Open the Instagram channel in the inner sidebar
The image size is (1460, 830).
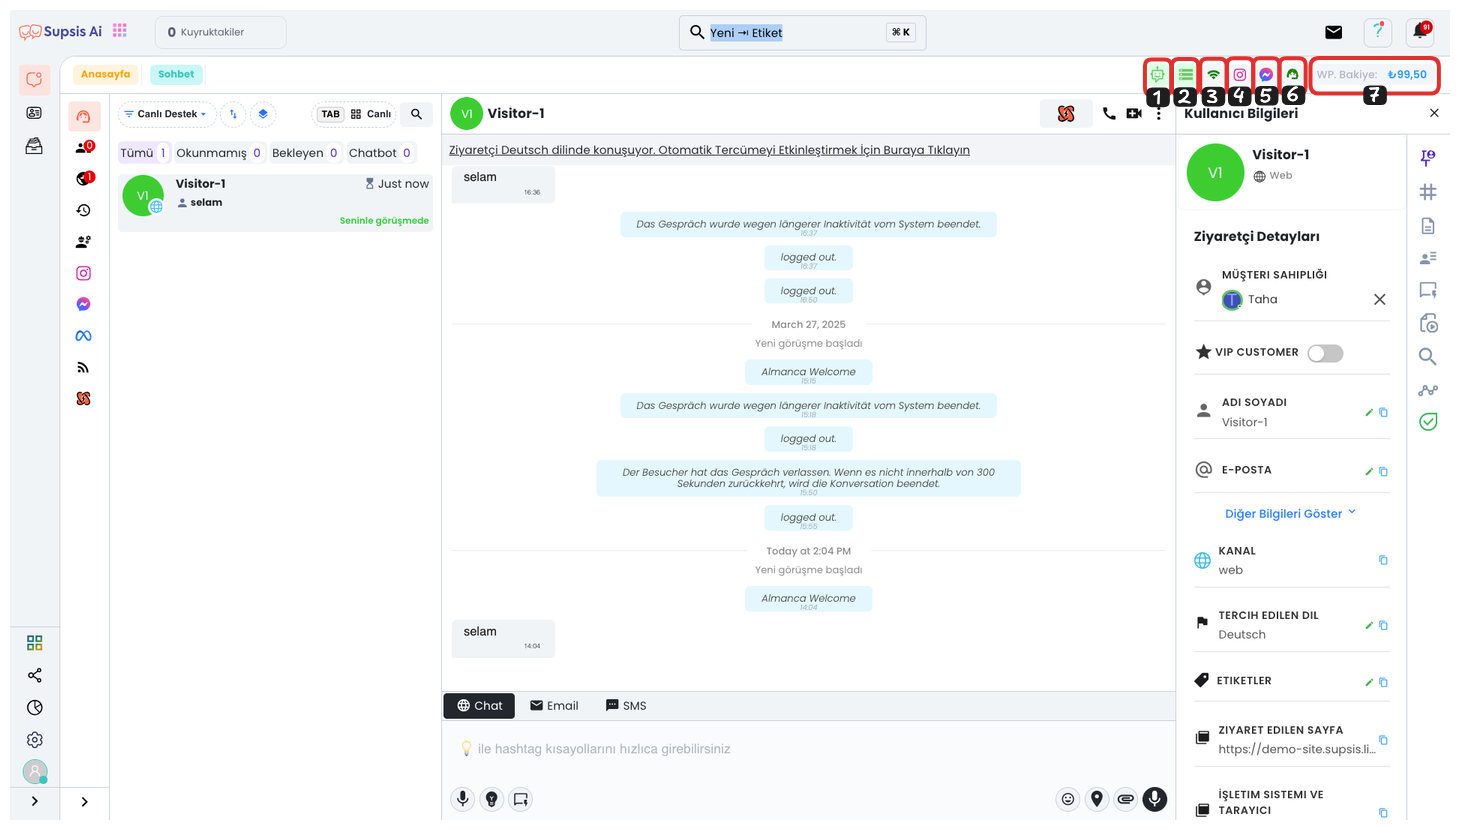(84, 273)
